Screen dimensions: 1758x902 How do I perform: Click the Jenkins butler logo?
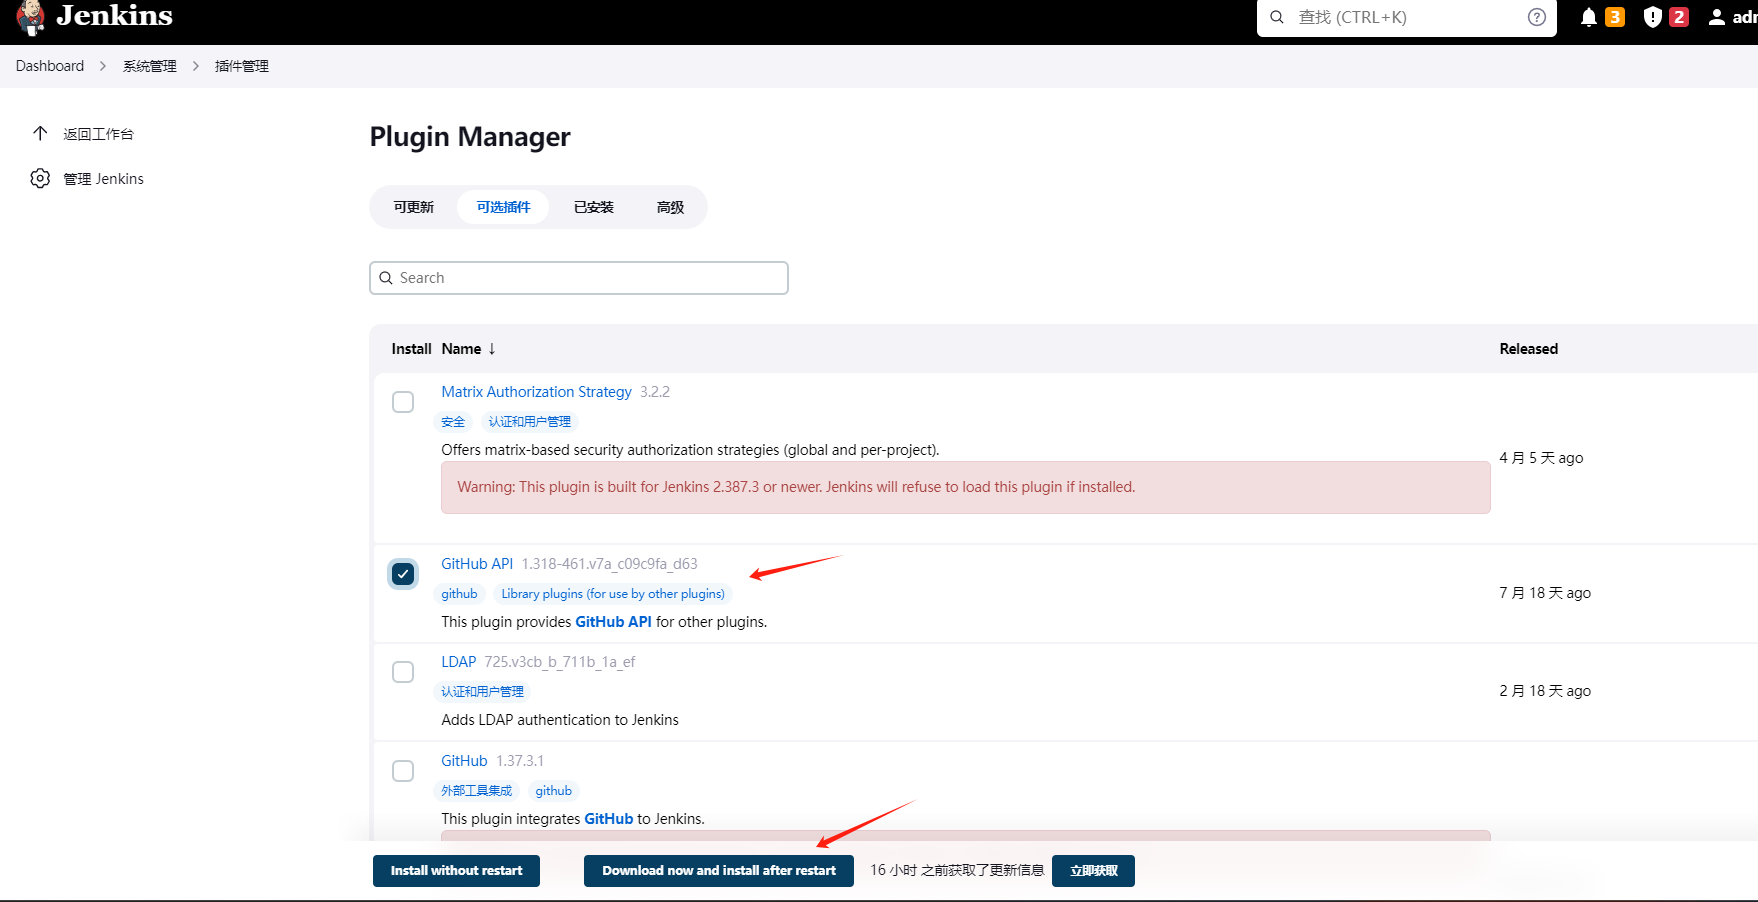(x=31, y=17)
